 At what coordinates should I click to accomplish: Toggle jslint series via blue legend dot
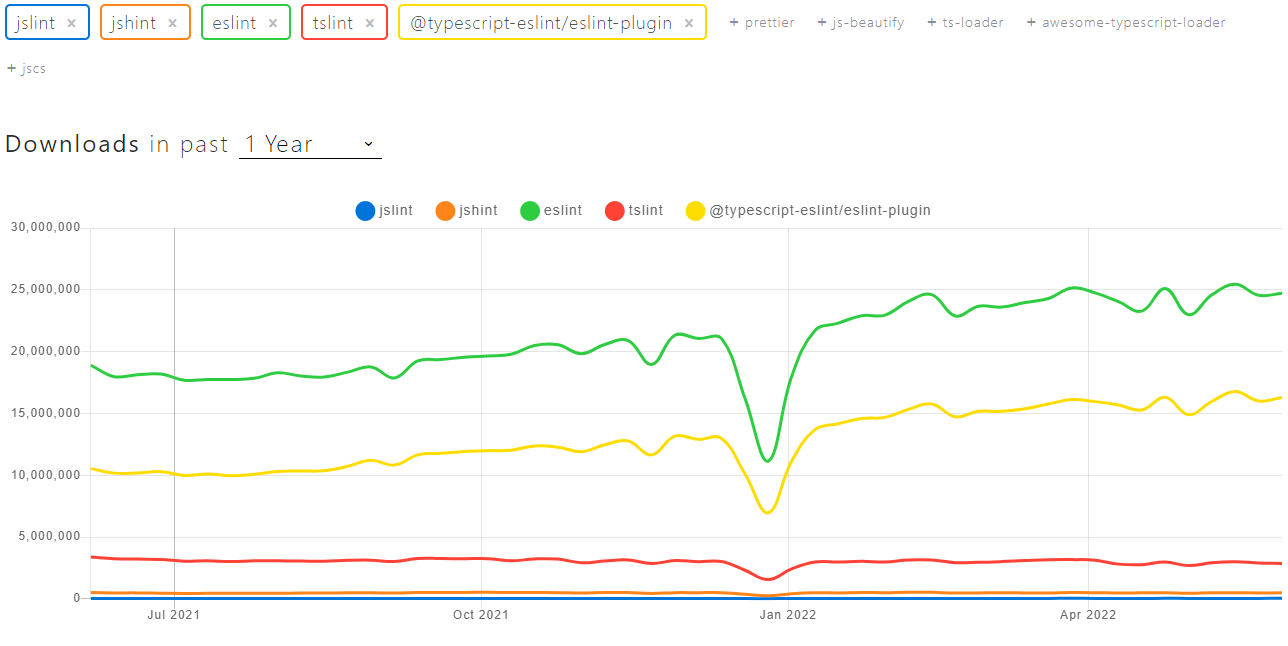click(365, 210)
